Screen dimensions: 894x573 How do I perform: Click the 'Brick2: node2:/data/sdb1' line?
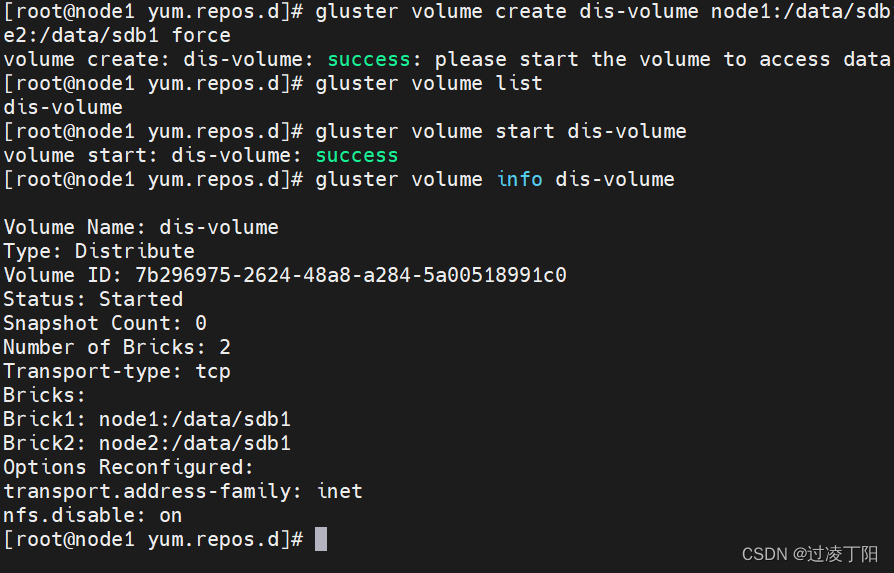(x=147, y=444)
